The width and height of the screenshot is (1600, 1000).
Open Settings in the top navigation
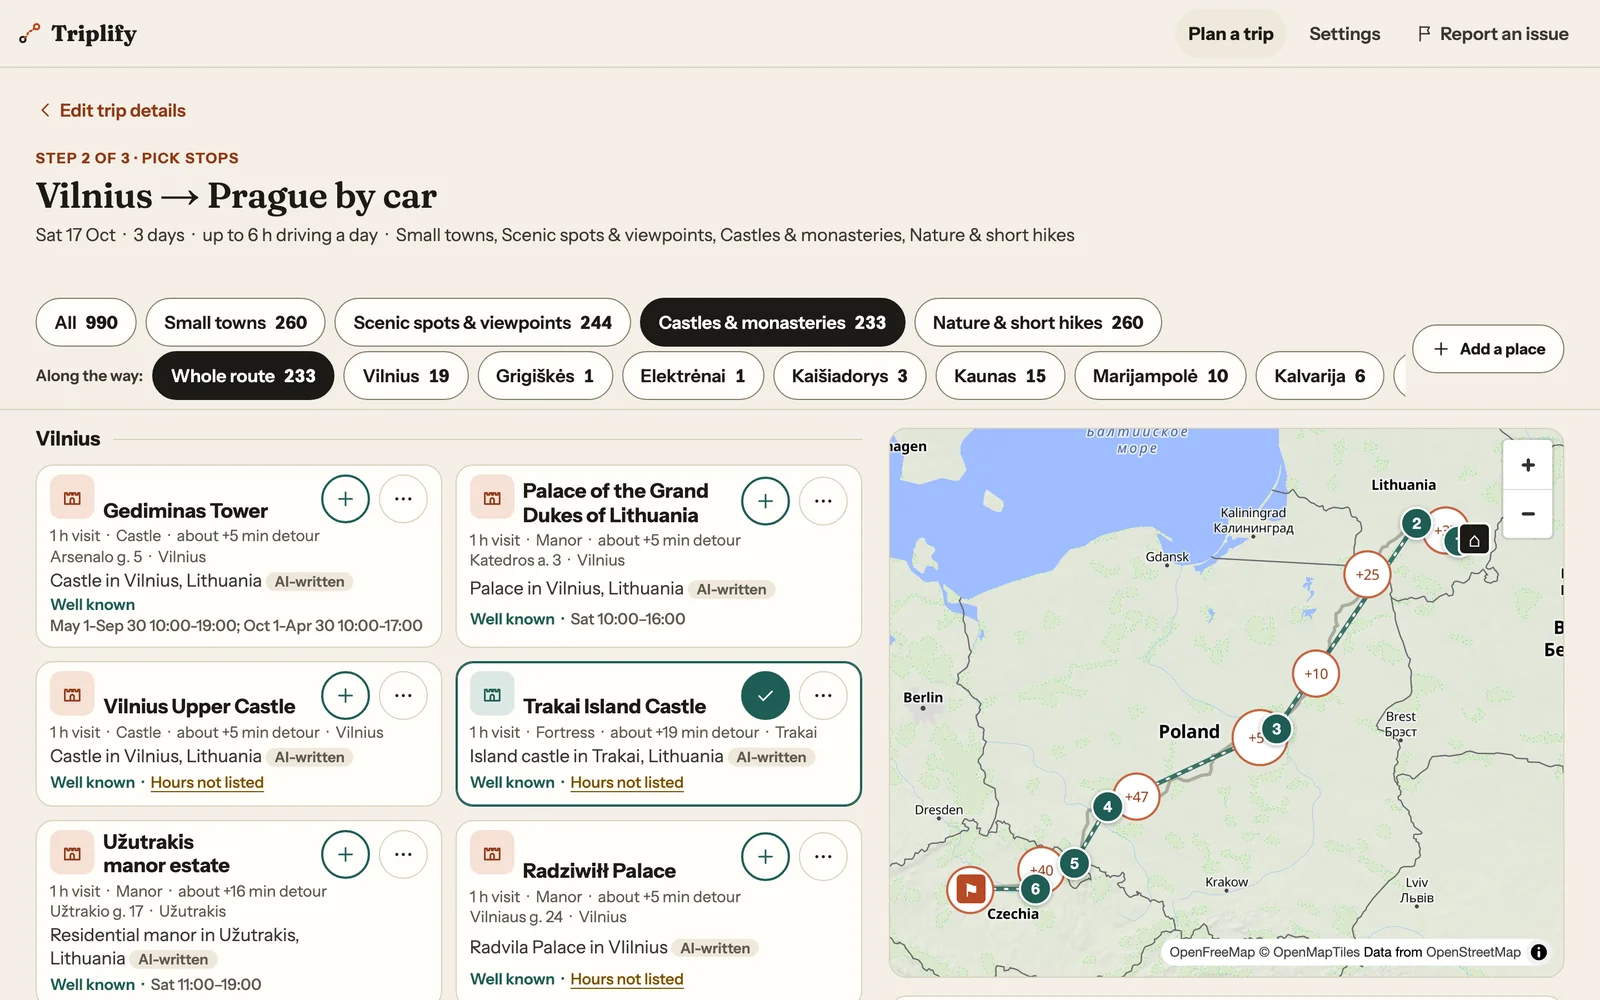pos(1344,34)
